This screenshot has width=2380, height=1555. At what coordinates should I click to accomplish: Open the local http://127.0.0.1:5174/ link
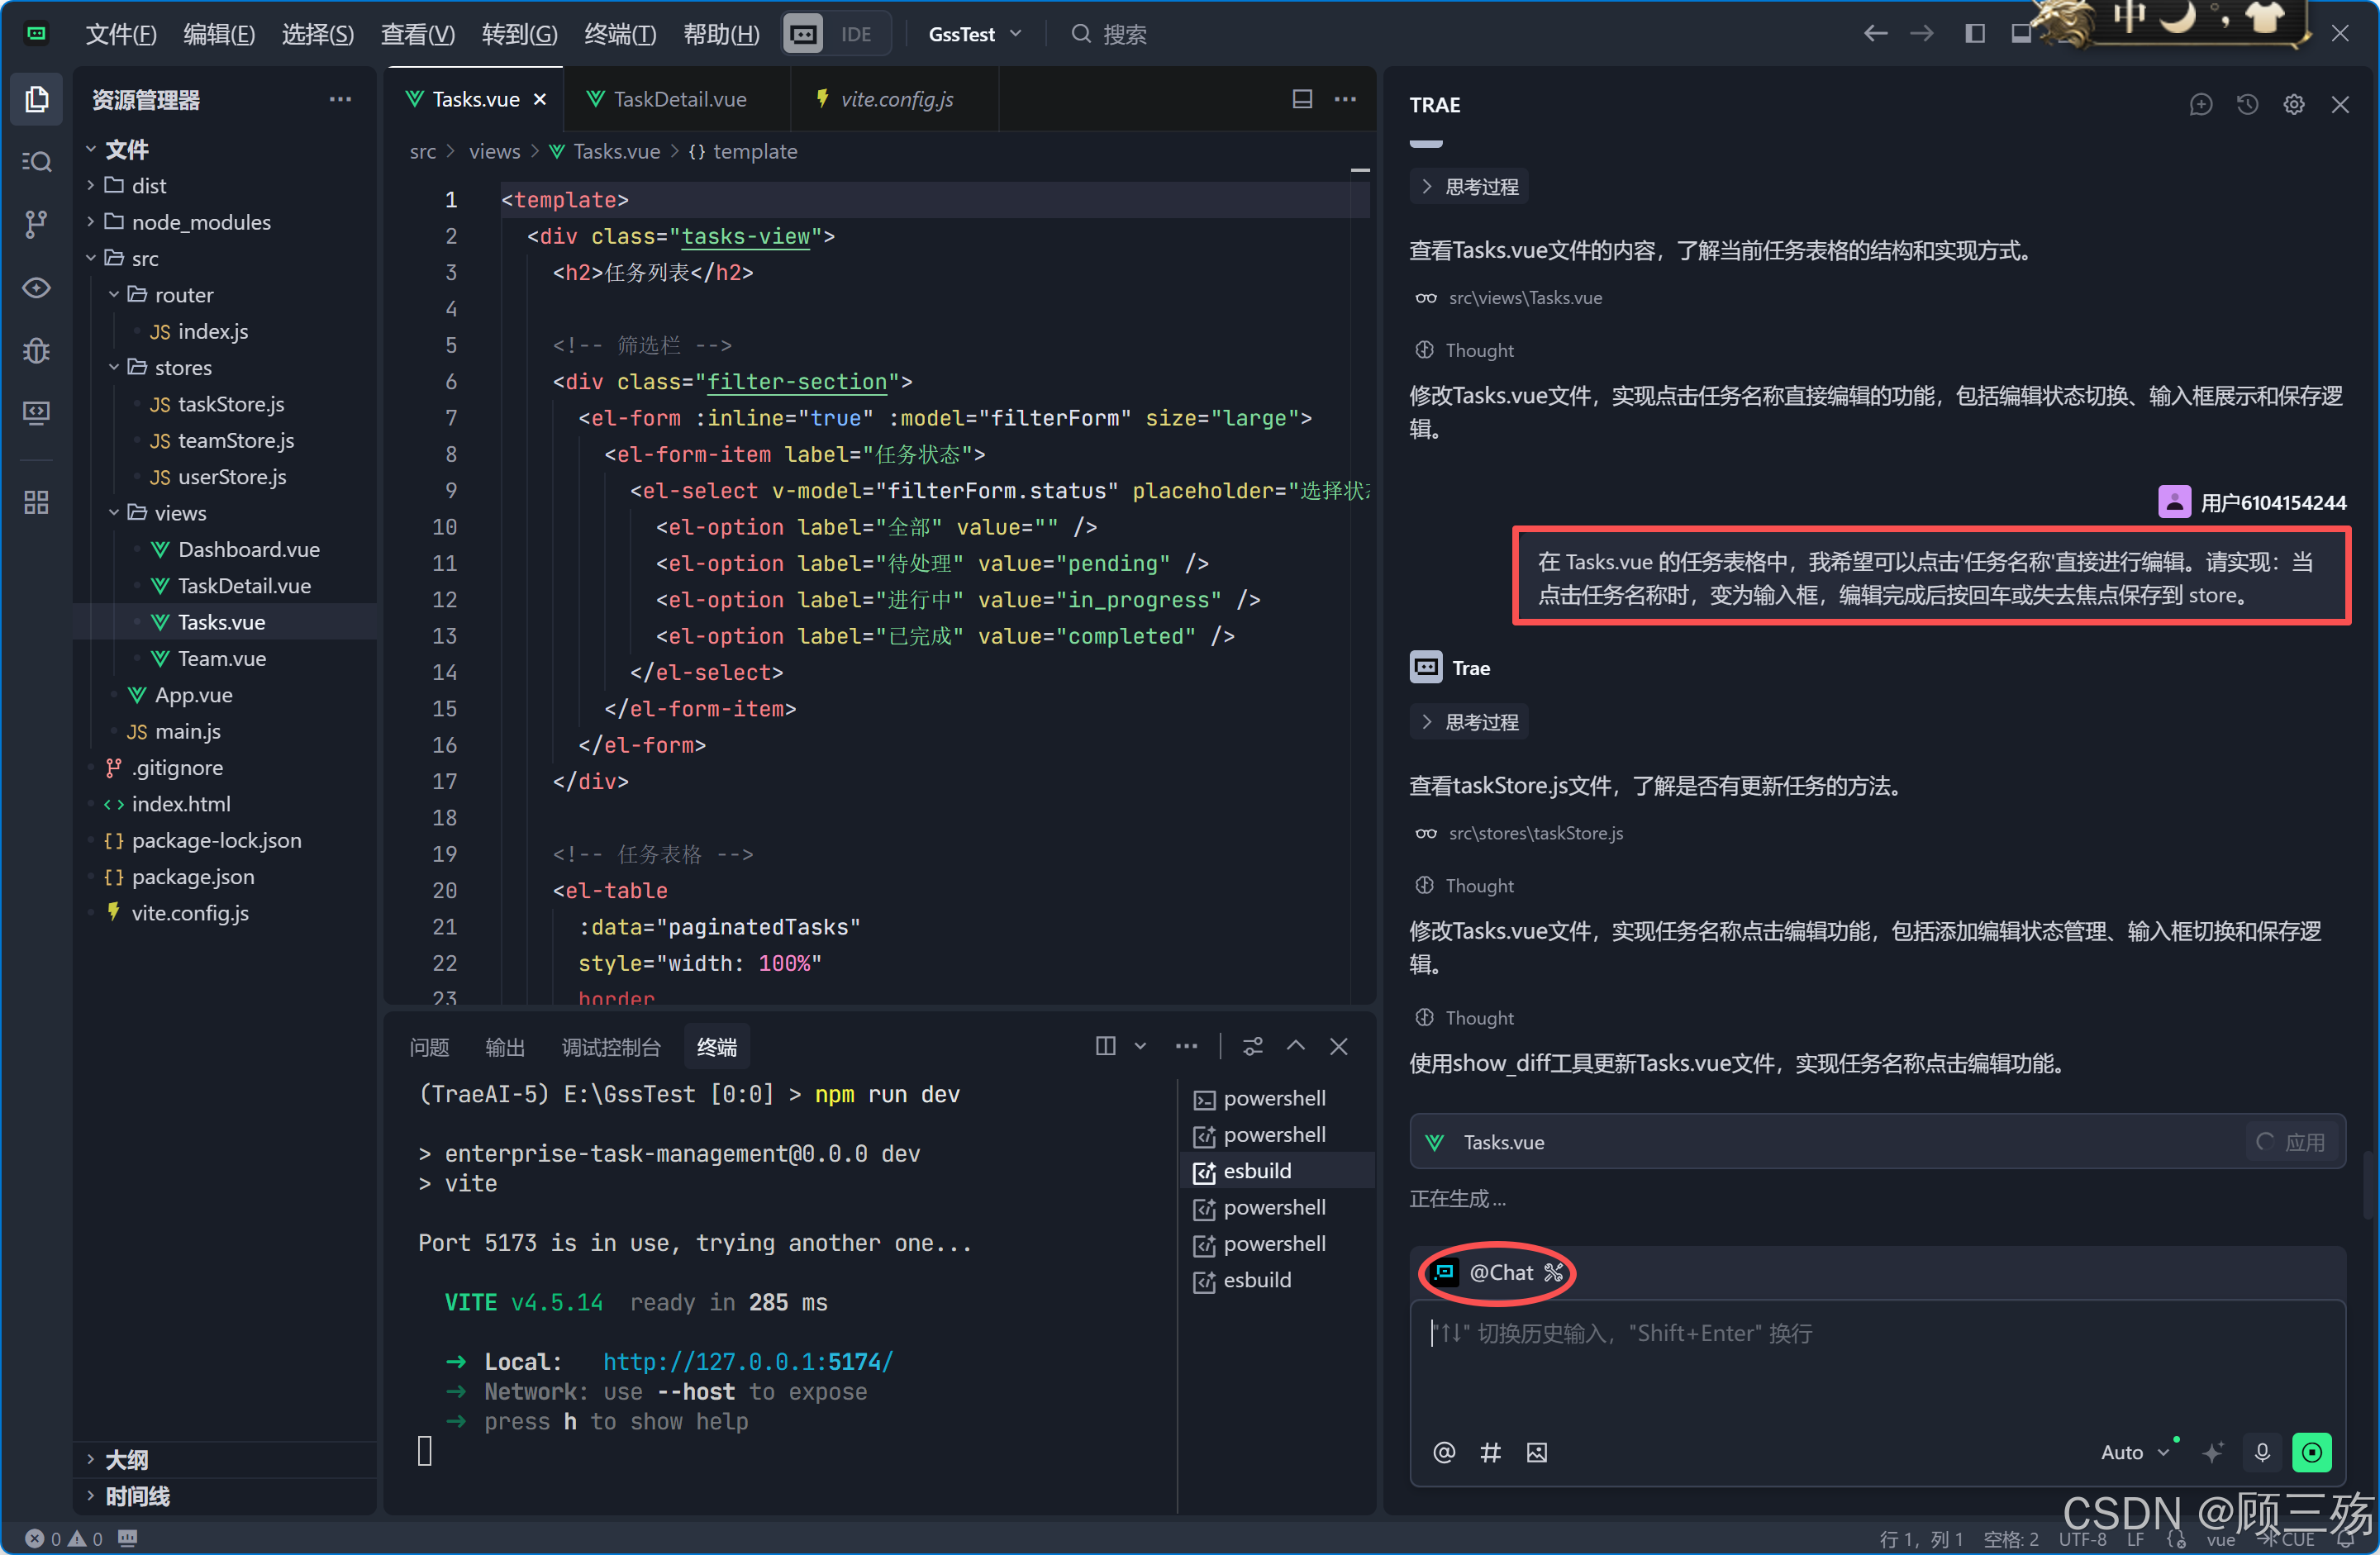tap(747, 1361)
